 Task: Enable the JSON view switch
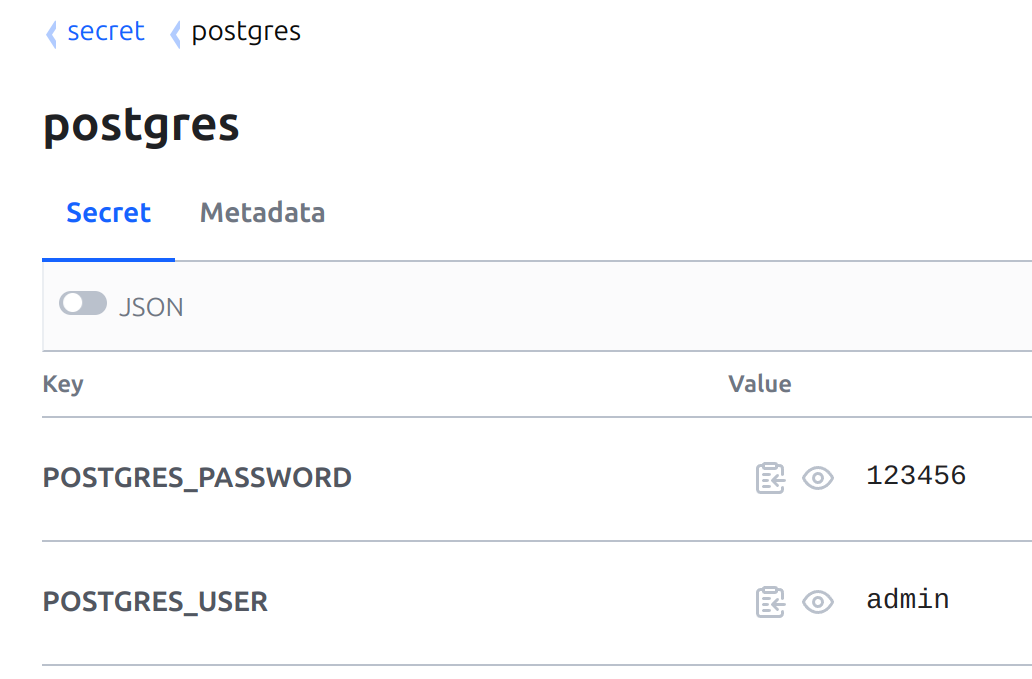click(83, 303)
